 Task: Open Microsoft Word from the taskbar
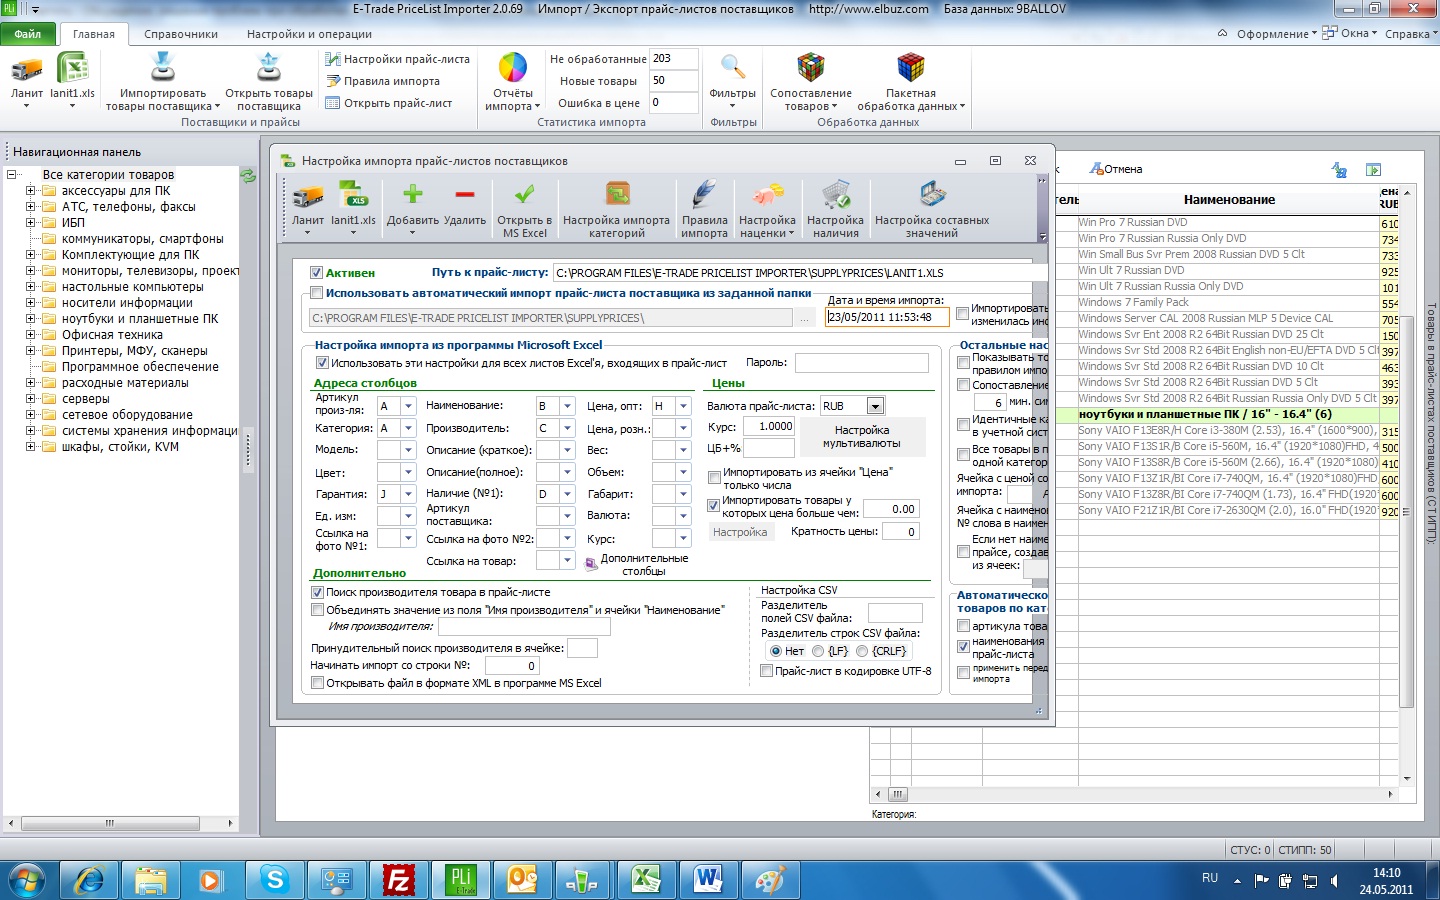coord(708,880)
